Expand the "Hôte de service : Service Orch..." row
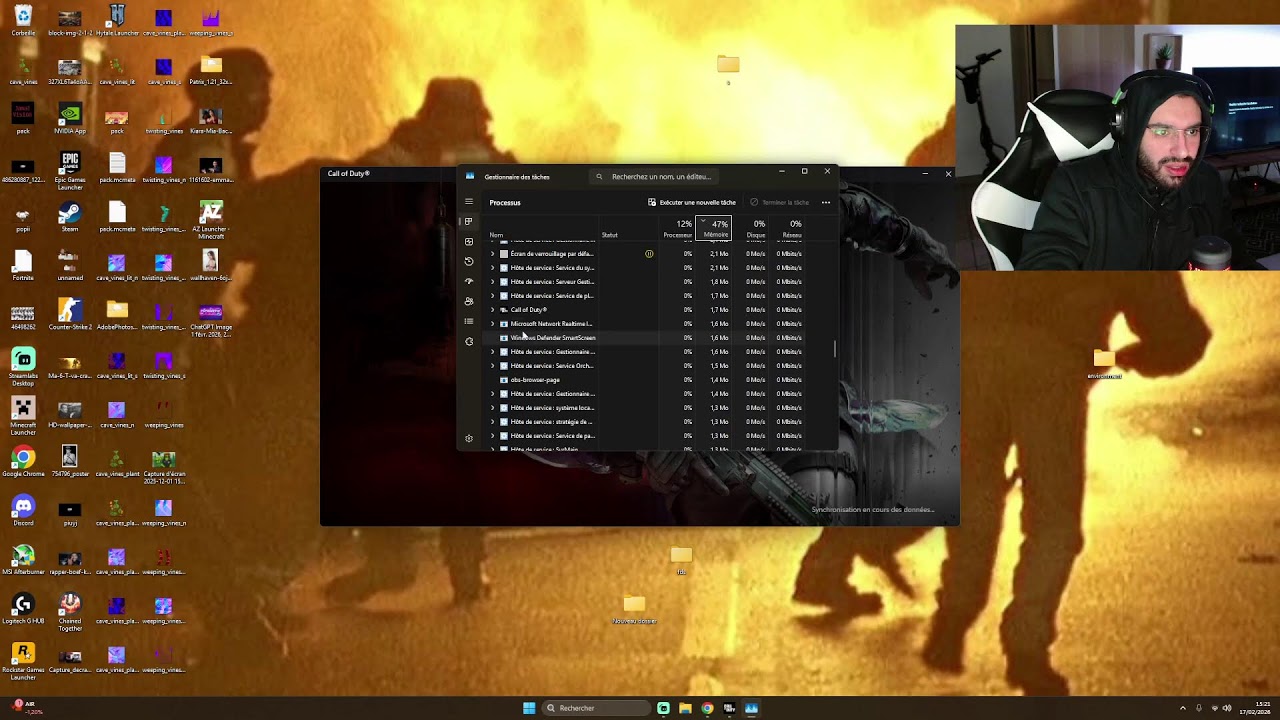 492,366
